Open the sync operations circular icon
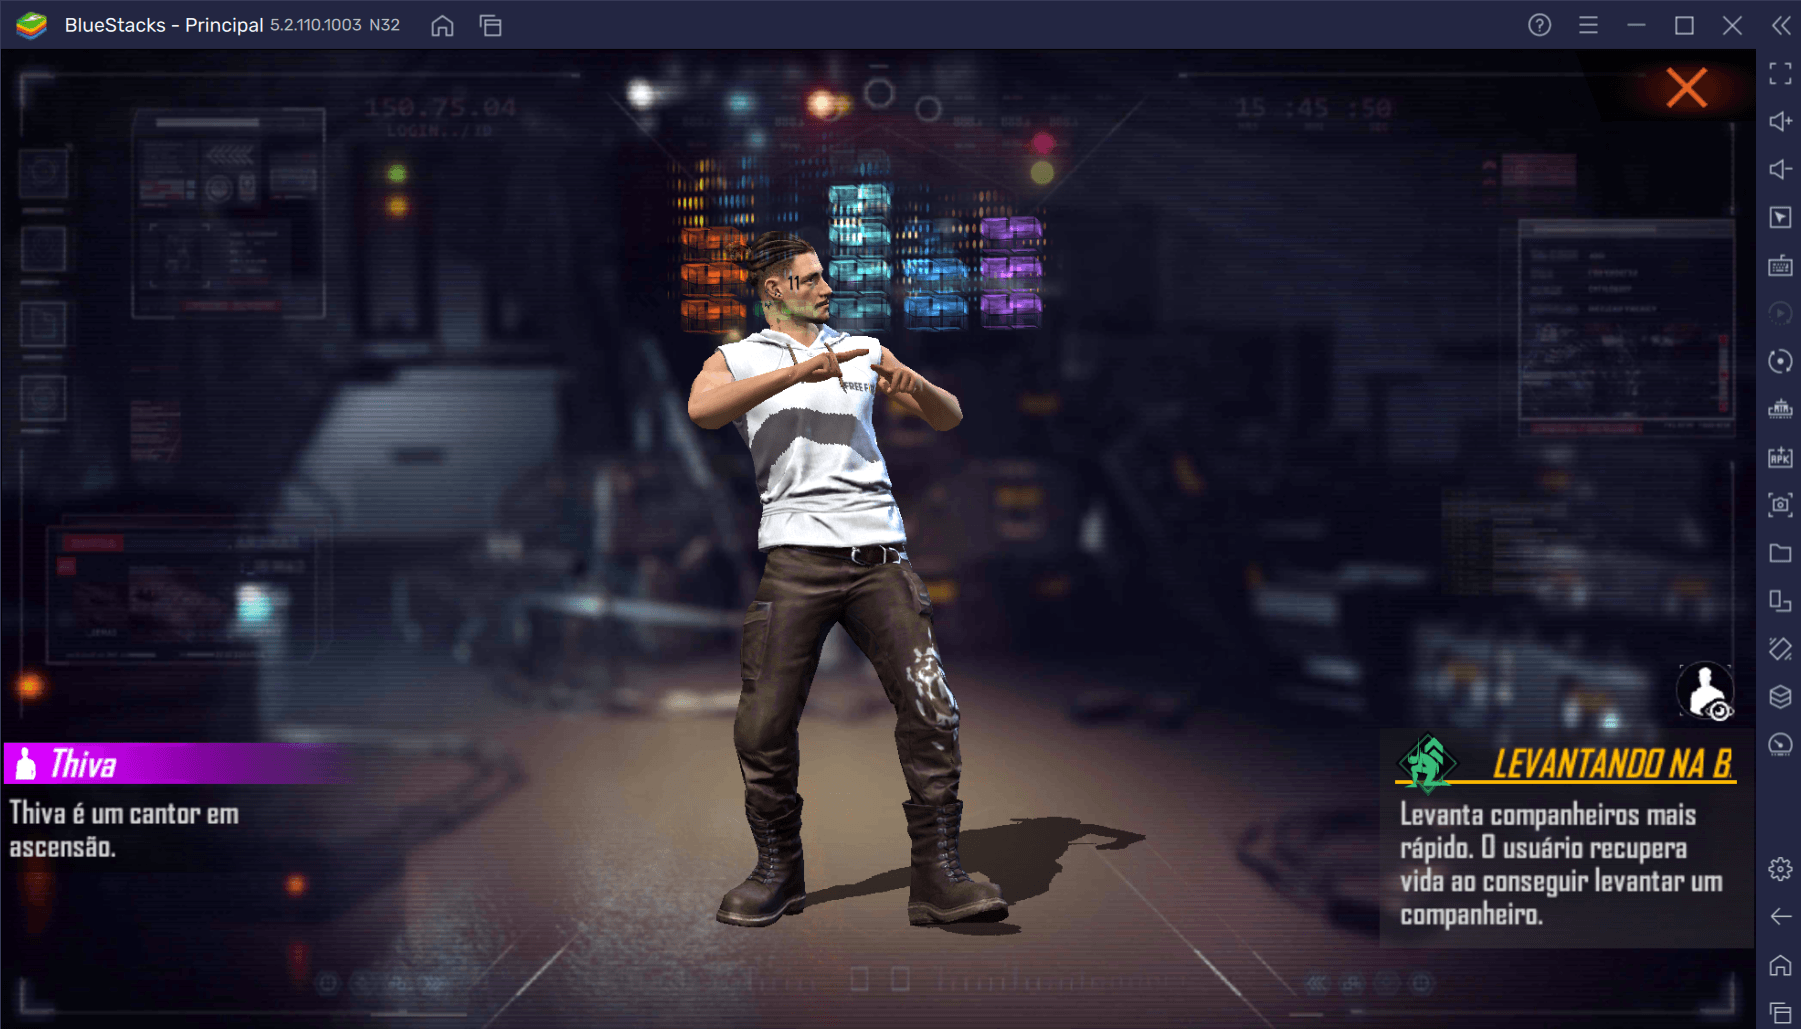Image resolution: width=1801 pixels, height=1029 pixels. click(x=1780, y=361)
